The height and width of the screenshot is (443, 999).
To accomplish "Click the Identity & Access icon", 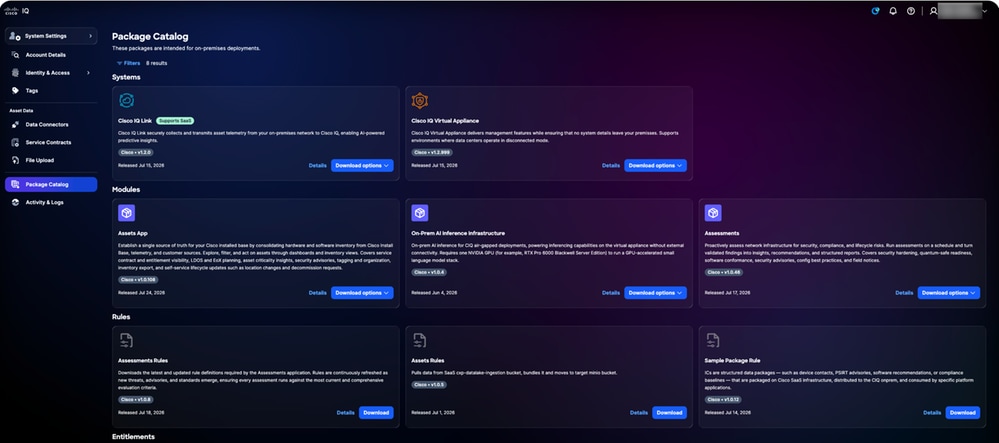I will coord(15,73).
